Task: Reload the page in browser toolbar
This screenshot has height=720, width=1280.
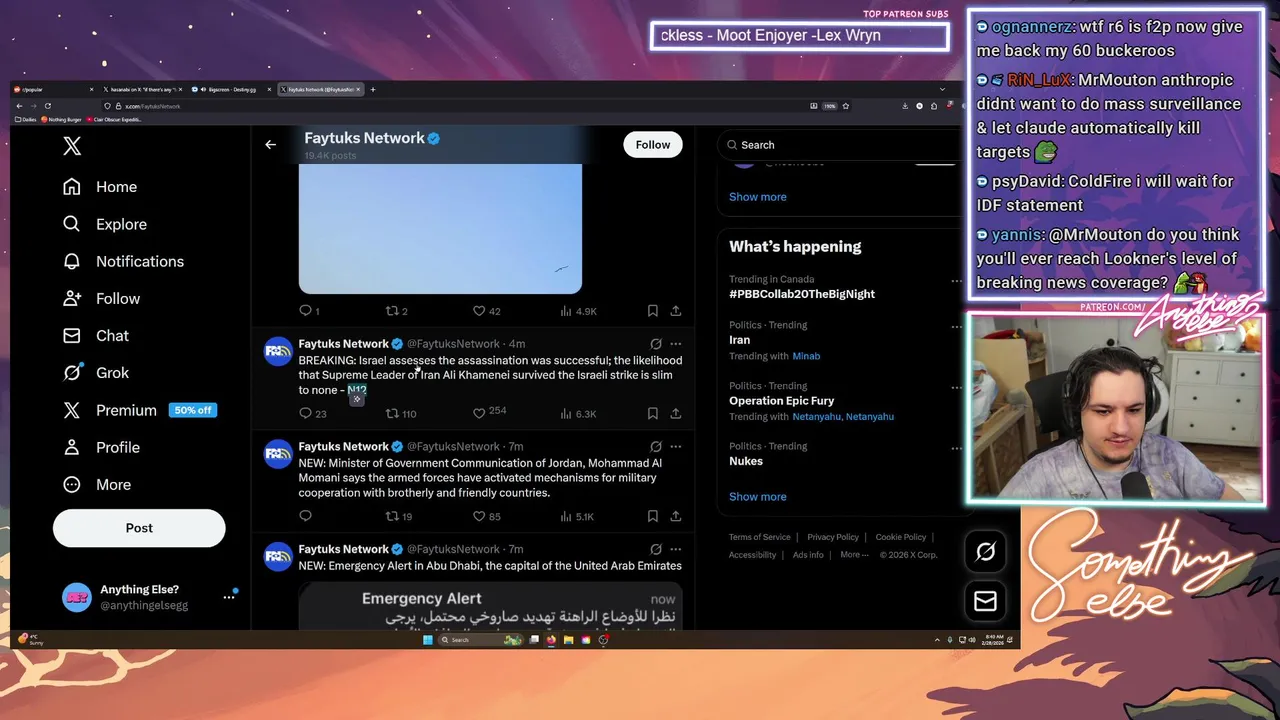Action: tap(47, 106)
